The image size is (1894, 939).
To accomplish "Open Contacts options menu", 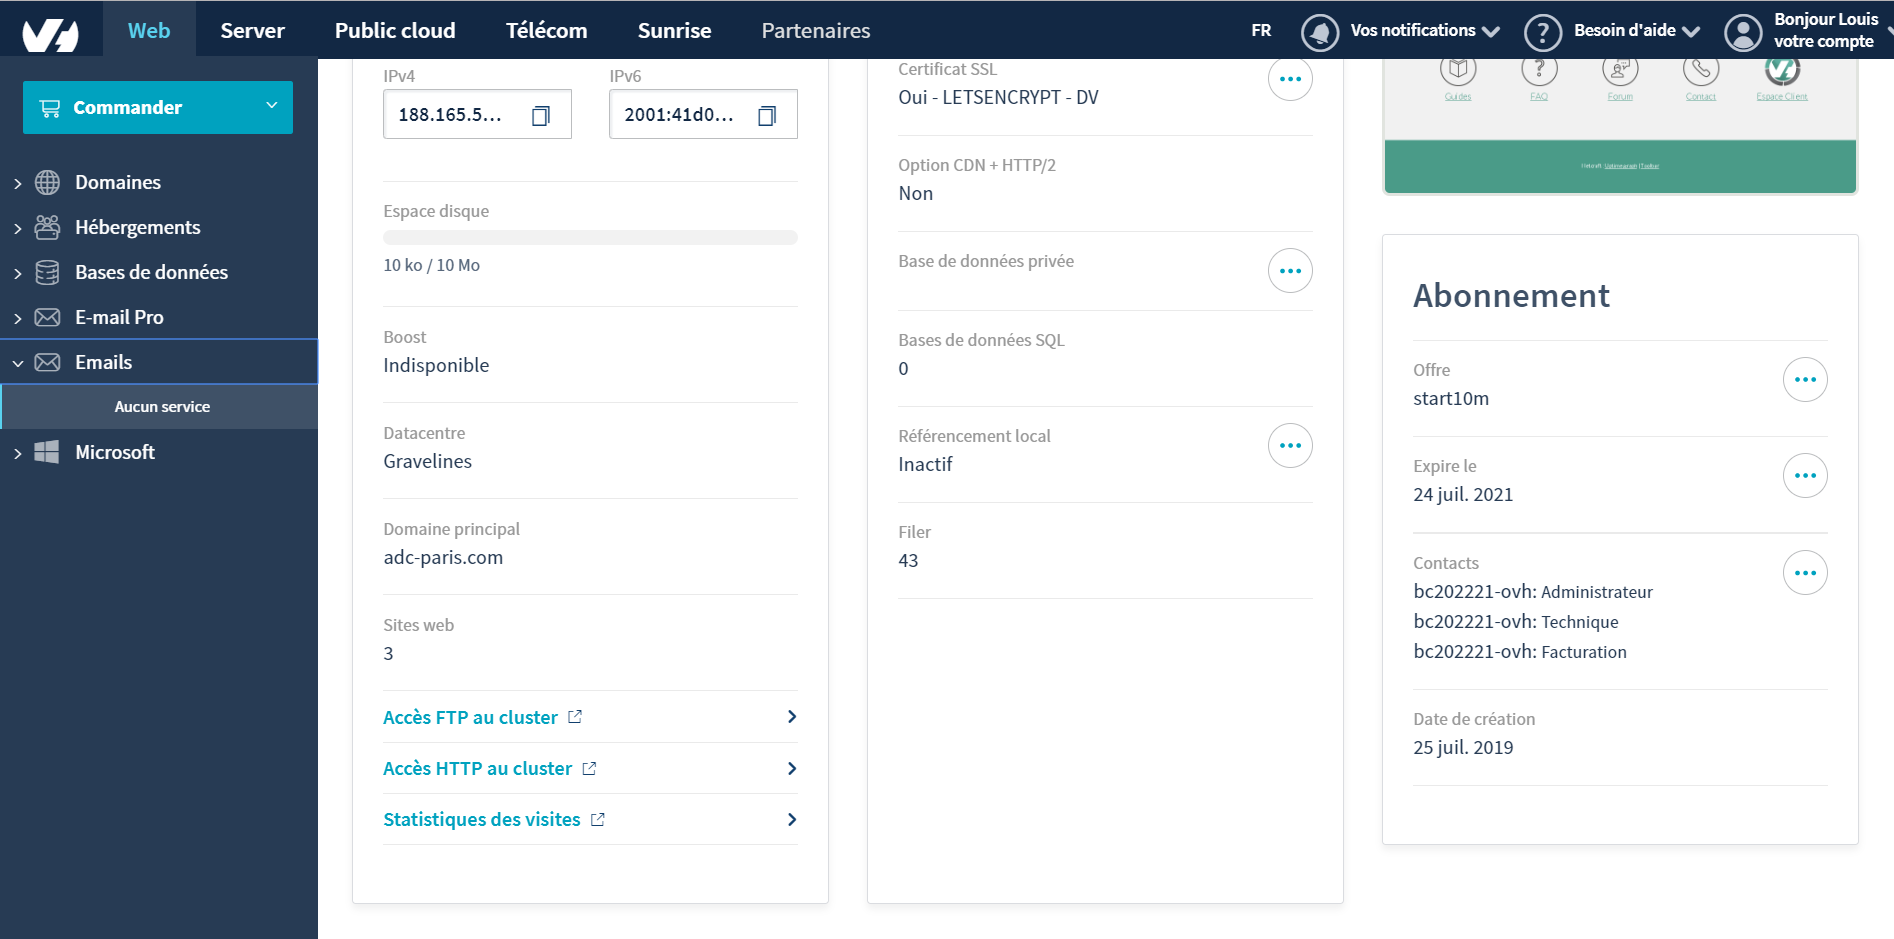I will click(x=1804, y=573).
